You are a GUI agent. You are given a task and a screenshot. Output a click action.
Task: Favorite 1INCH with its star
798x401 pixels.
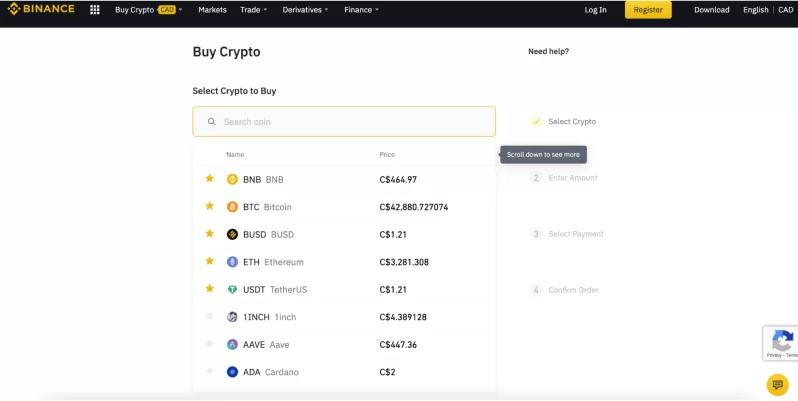click(x=209, y=316)
